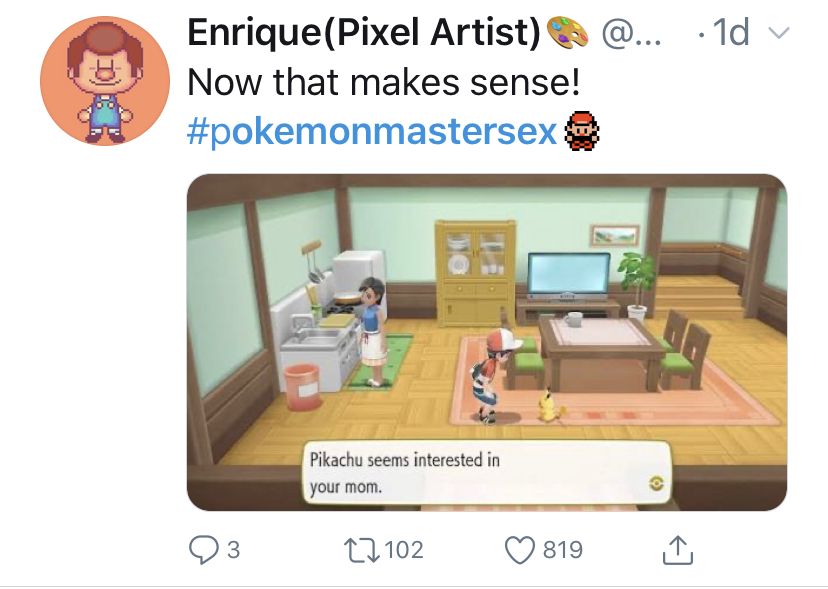
Task: Click the Pokeball indicator in the dialogue box
Action: [656, 483]
